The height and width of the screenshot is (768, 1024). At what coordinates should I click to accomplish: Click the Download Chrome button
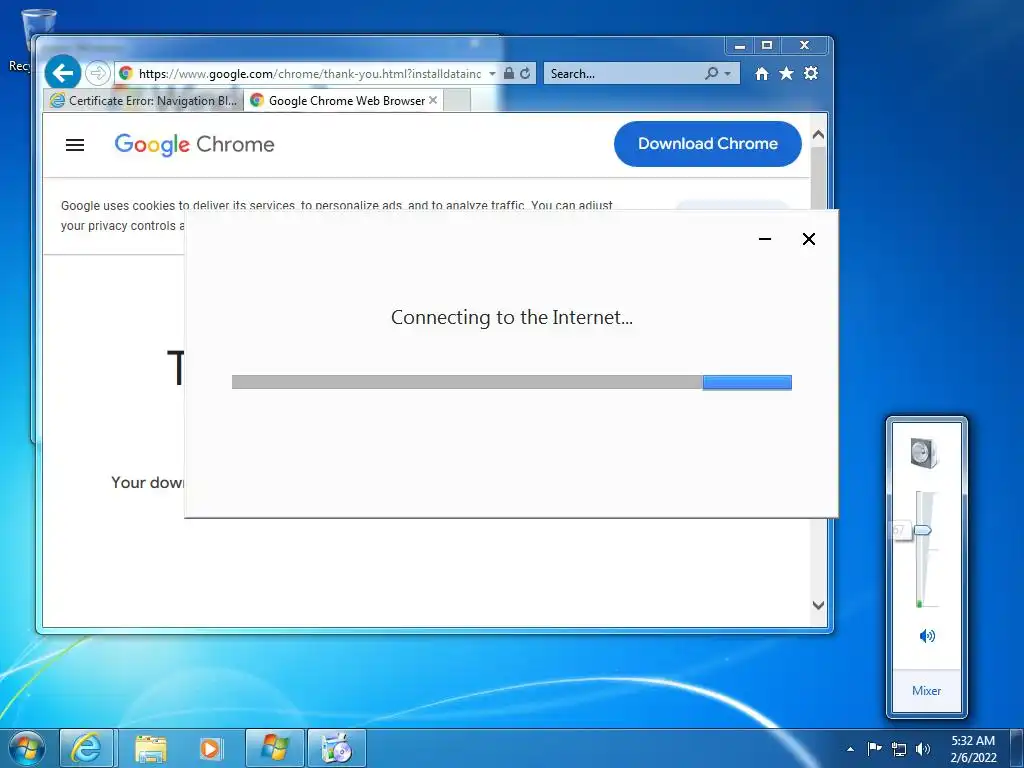(707, 144)
